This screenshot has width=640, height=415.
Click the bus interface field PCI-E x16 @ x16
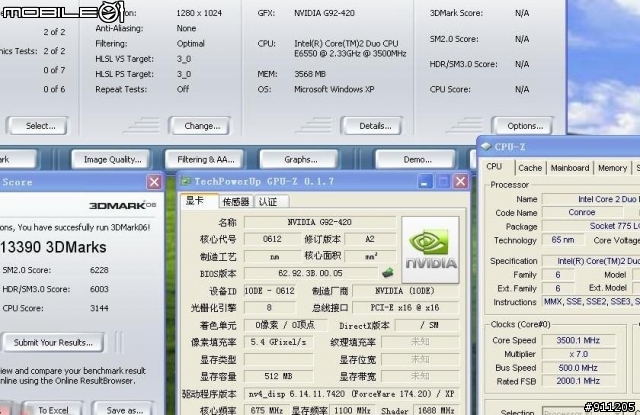pyautogui.click(x=405, y=308)
